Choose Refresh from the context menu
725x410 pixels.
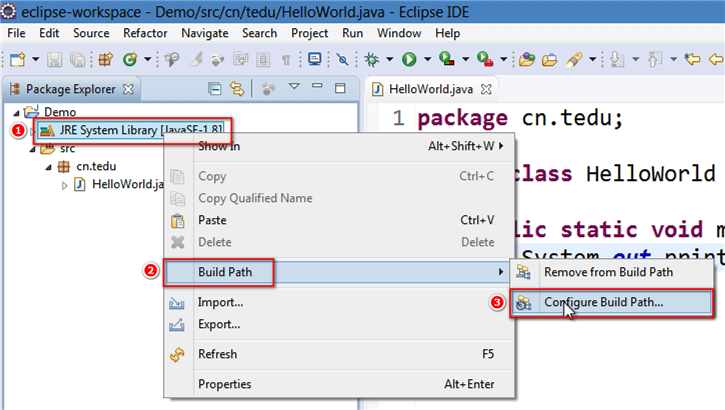coord(340,354)
